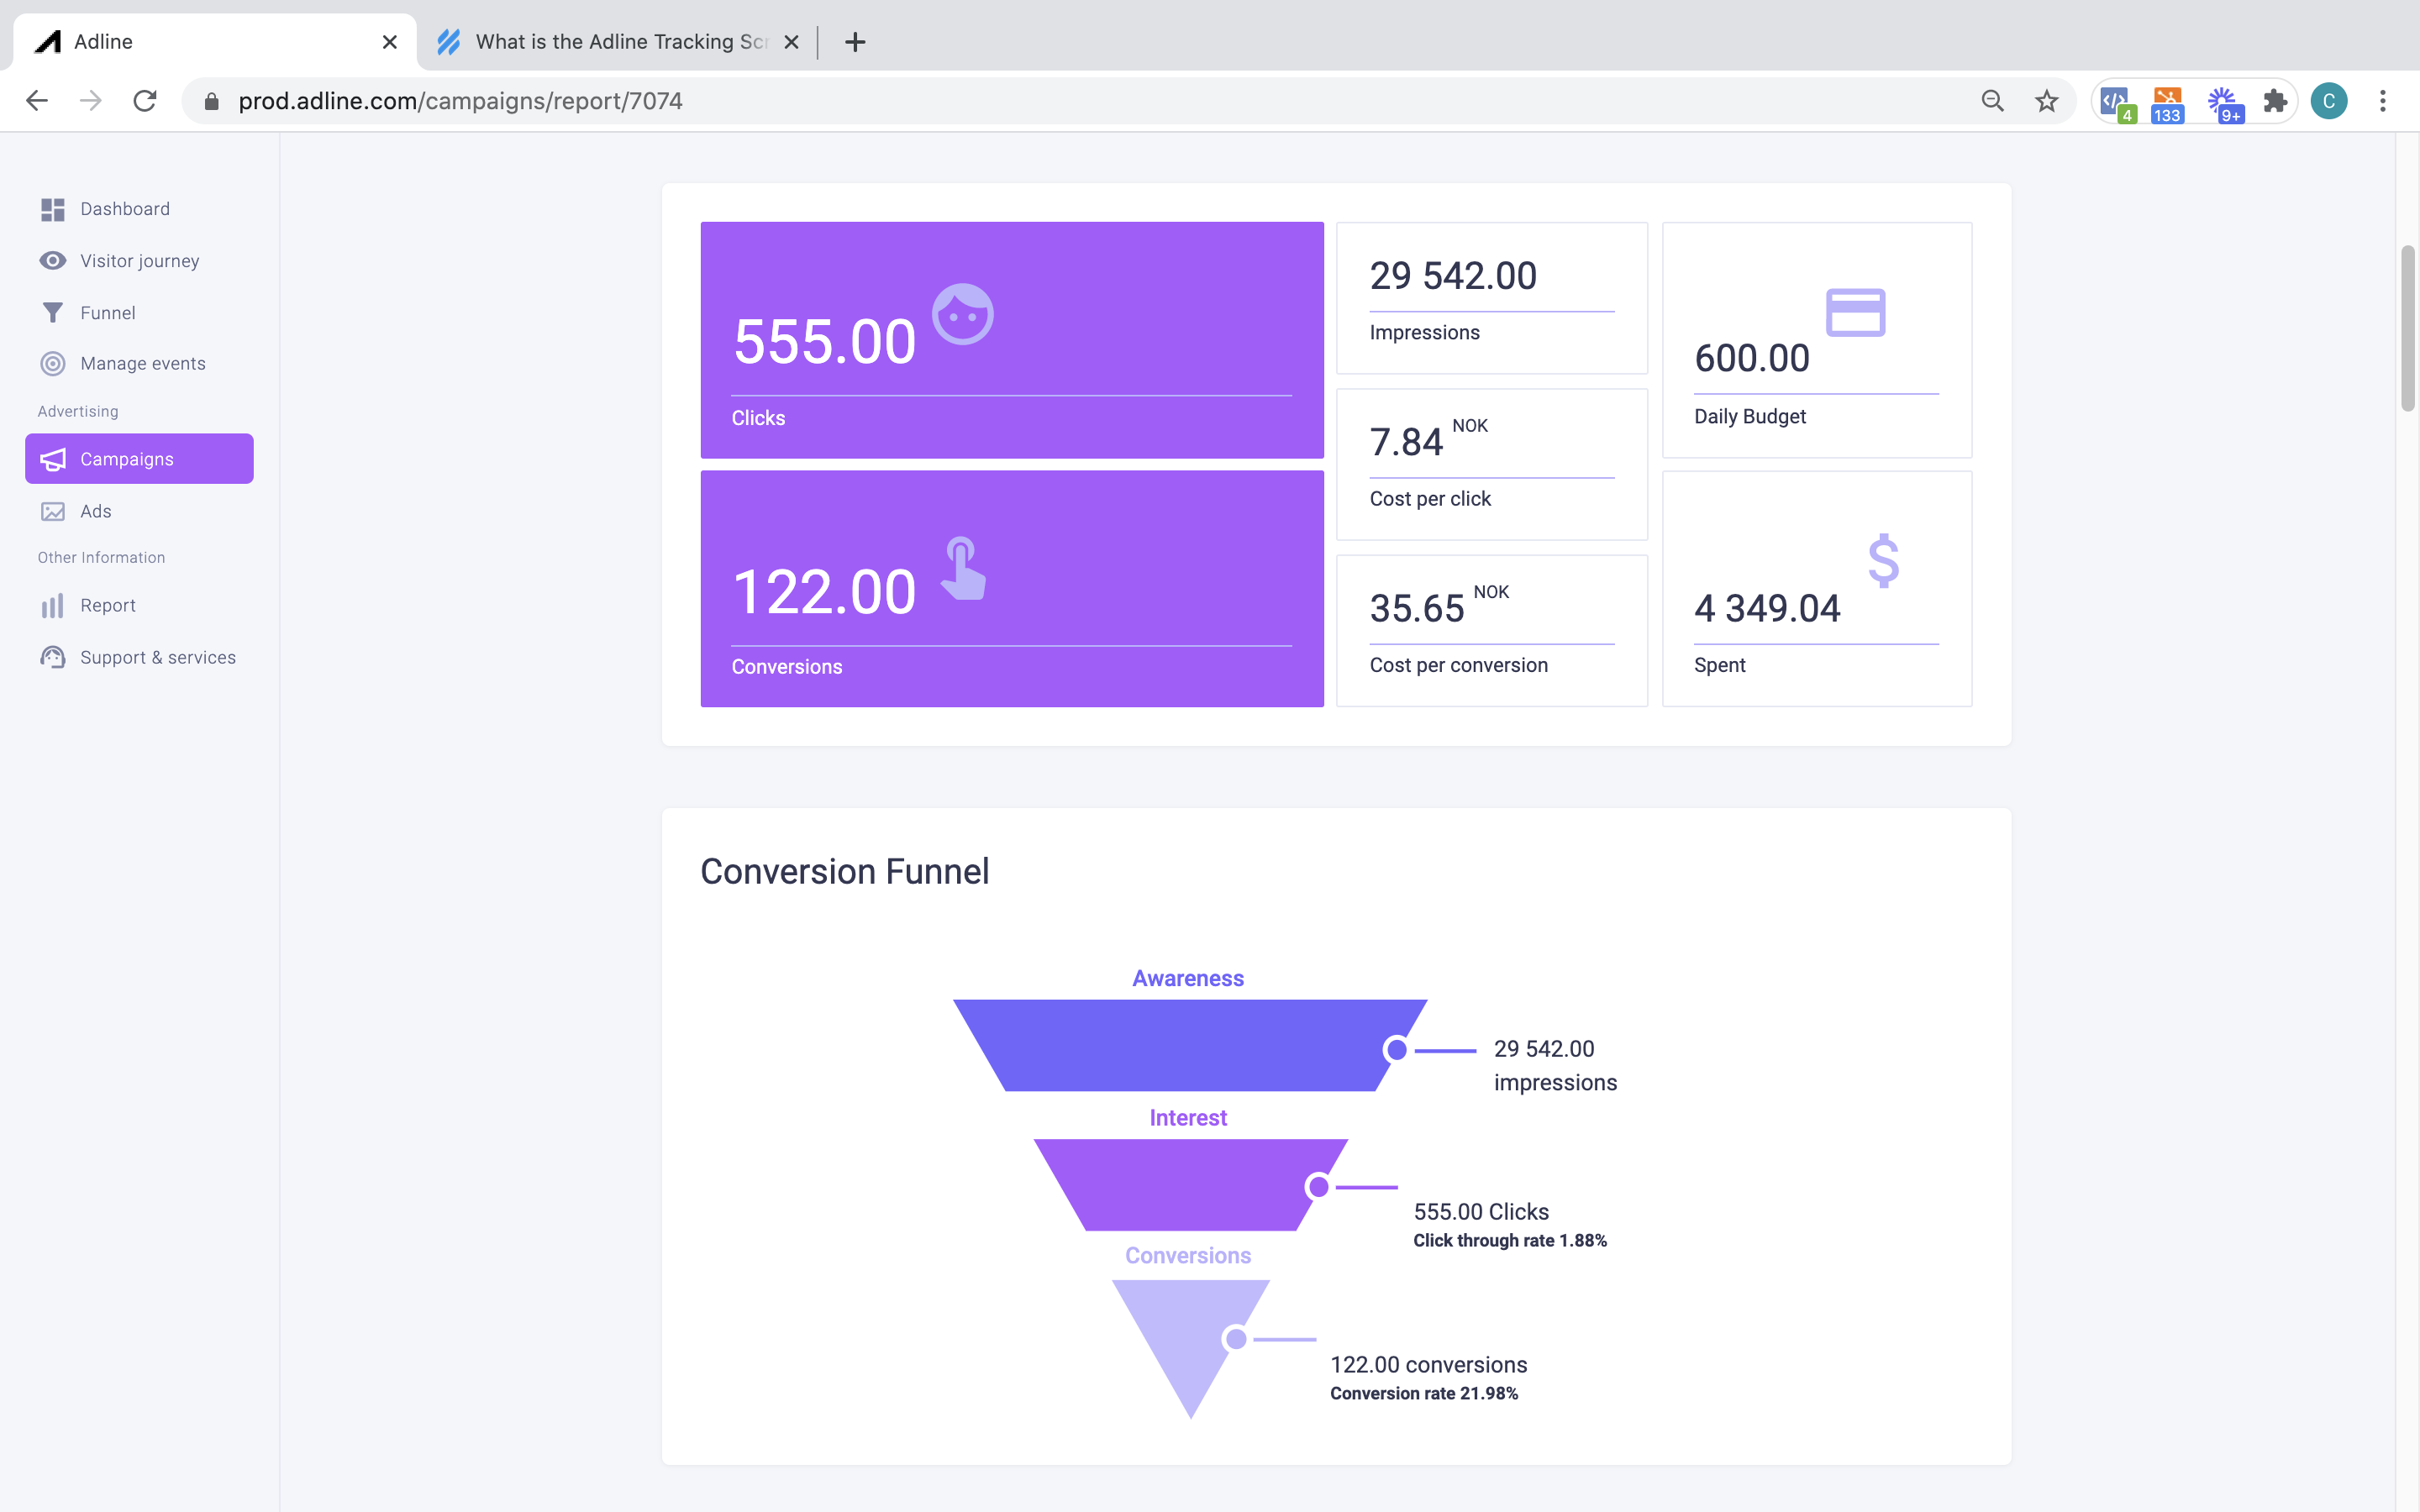View site info lock icon
2420x1512 pixels.
coord(211,101)
